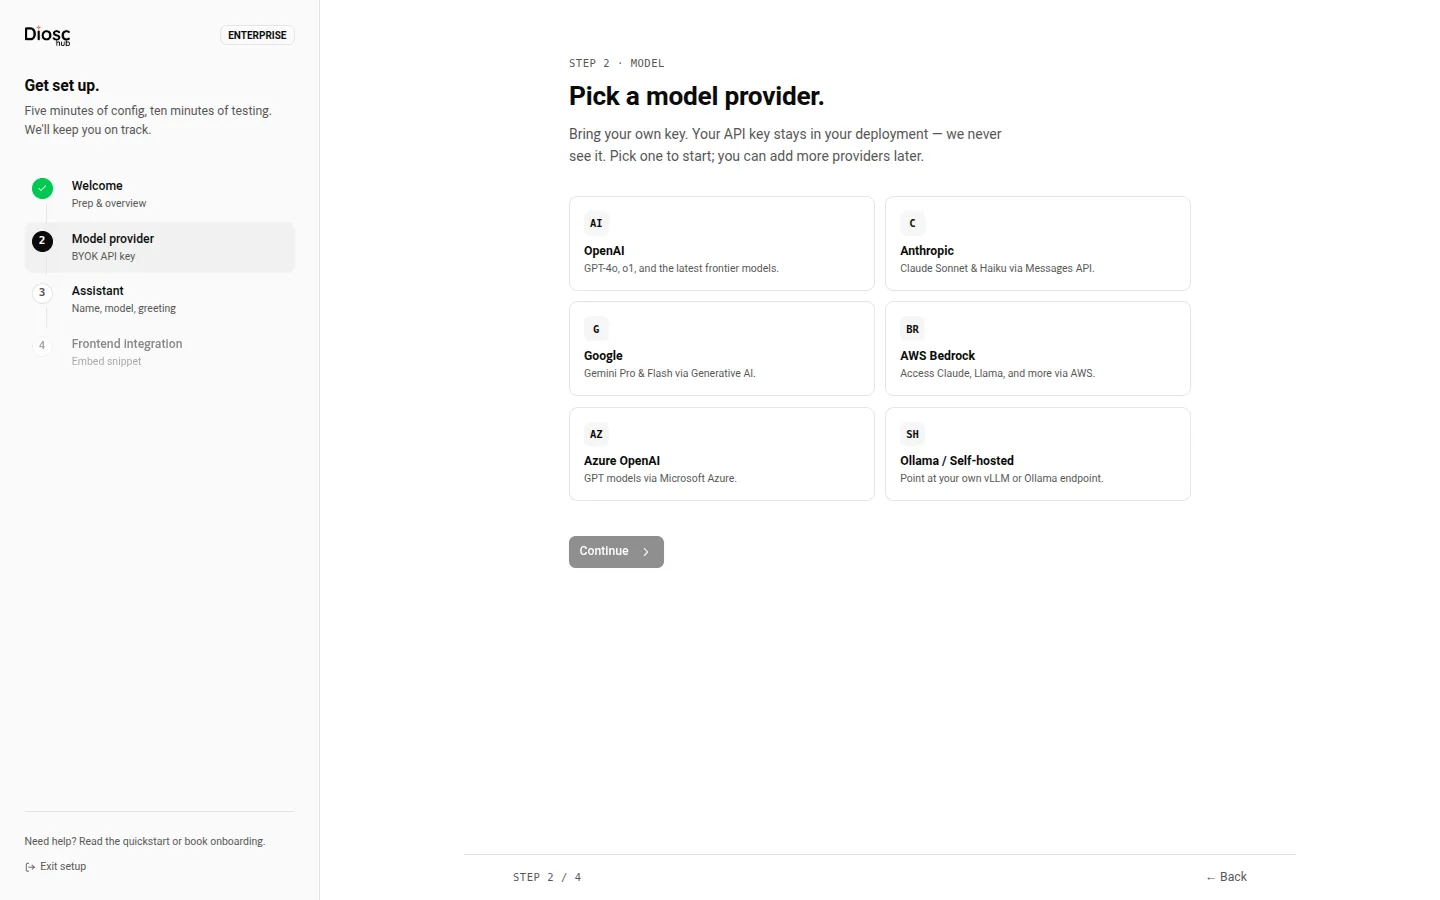Click 'GPT models via Microsoft Azure.' text
Viewport: 1440px width, 900px height.
tap(660, 478)
